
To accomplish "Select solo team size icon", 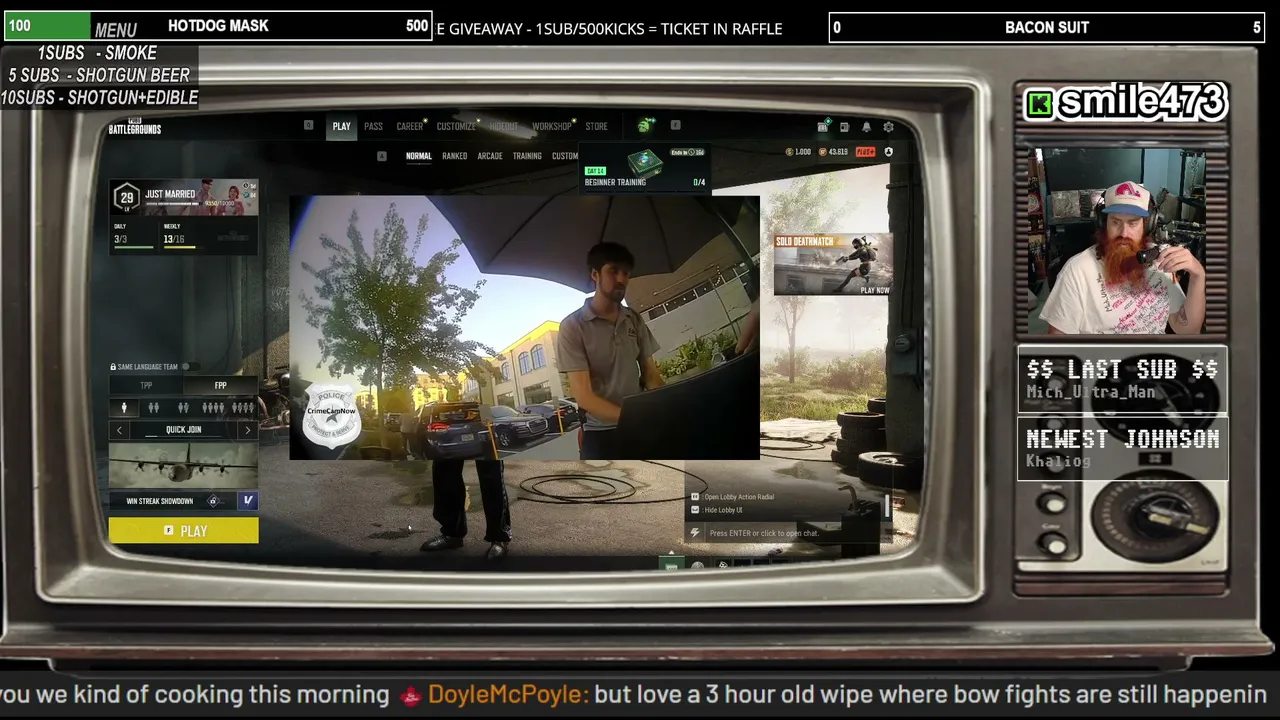I will pyautogui.click(x=124, y=408).
